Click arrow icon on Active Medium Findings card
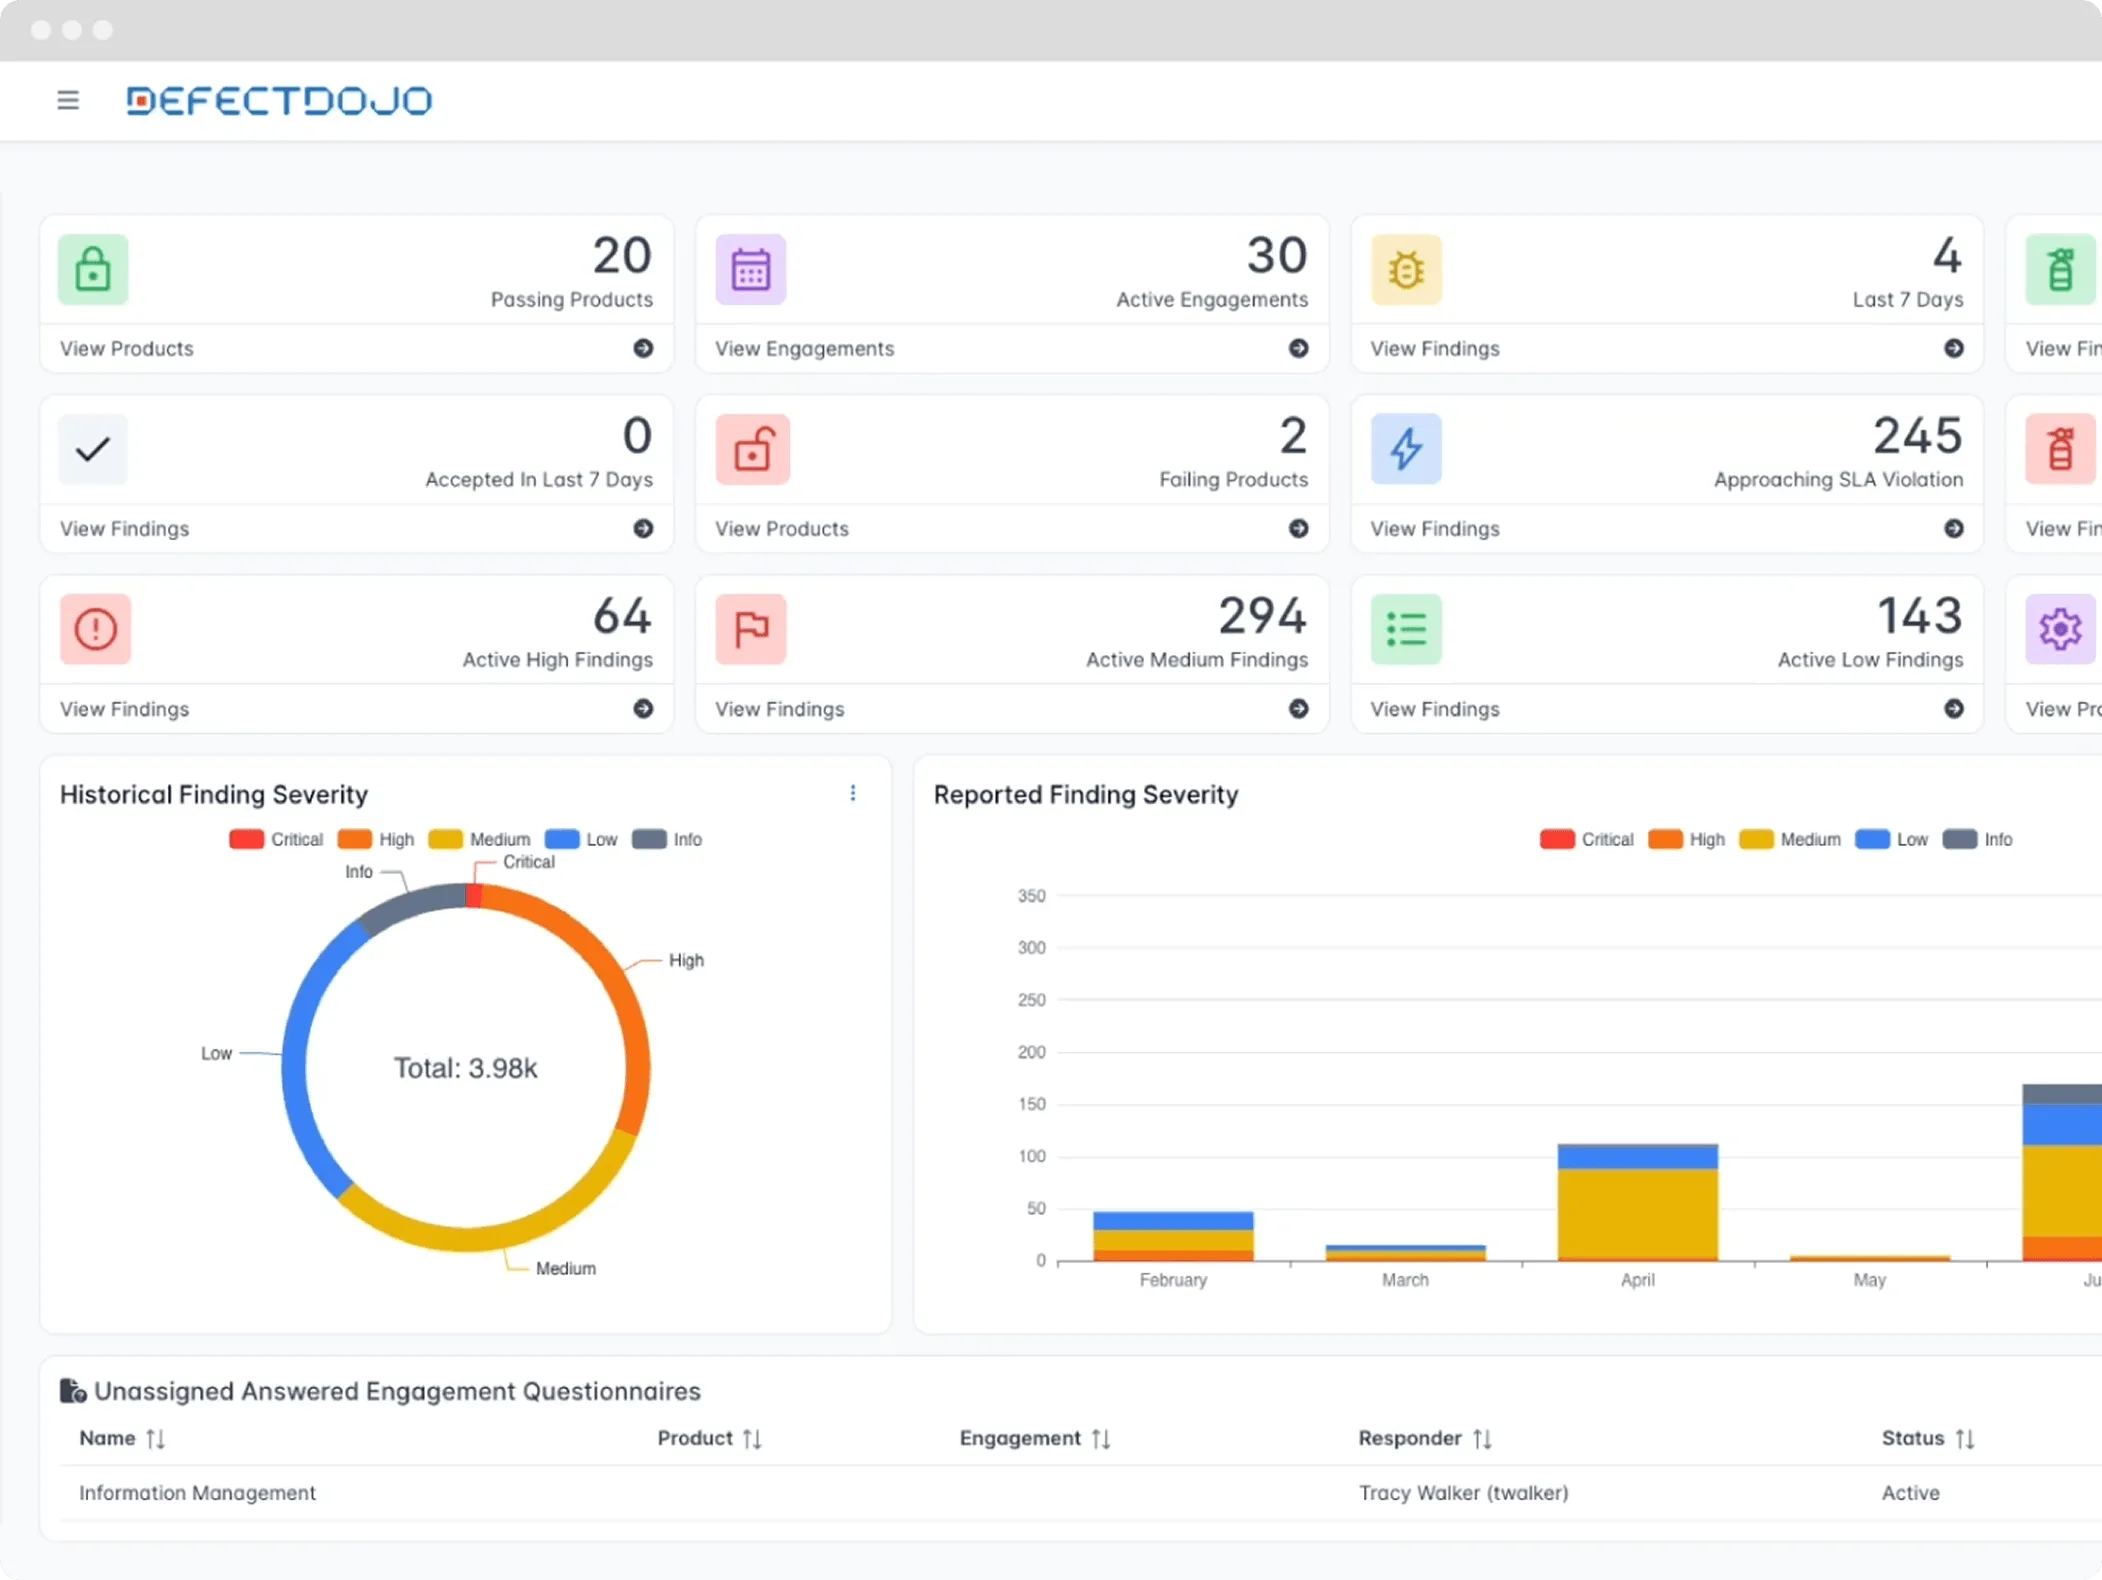This screenshot has width=2102, height=1580. [1298, 708]
